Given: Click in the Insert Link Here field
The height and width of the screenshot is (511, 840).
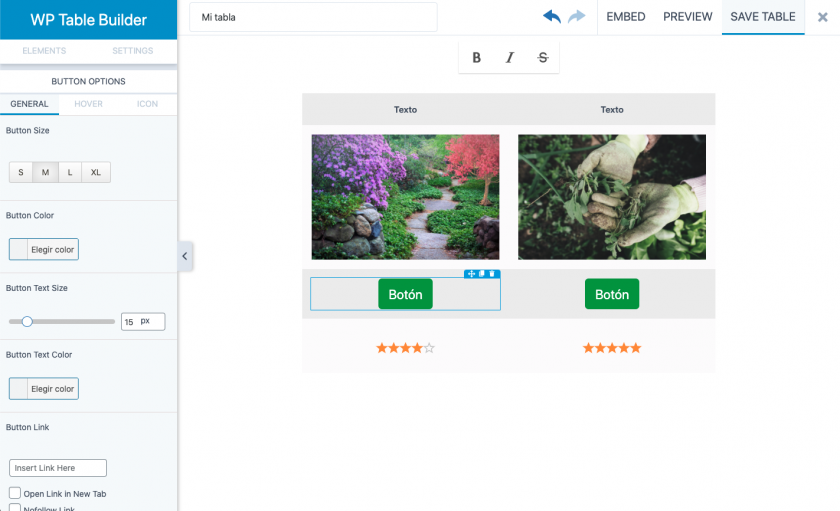Looking at the screenshot, I should [x=58, y=468].
